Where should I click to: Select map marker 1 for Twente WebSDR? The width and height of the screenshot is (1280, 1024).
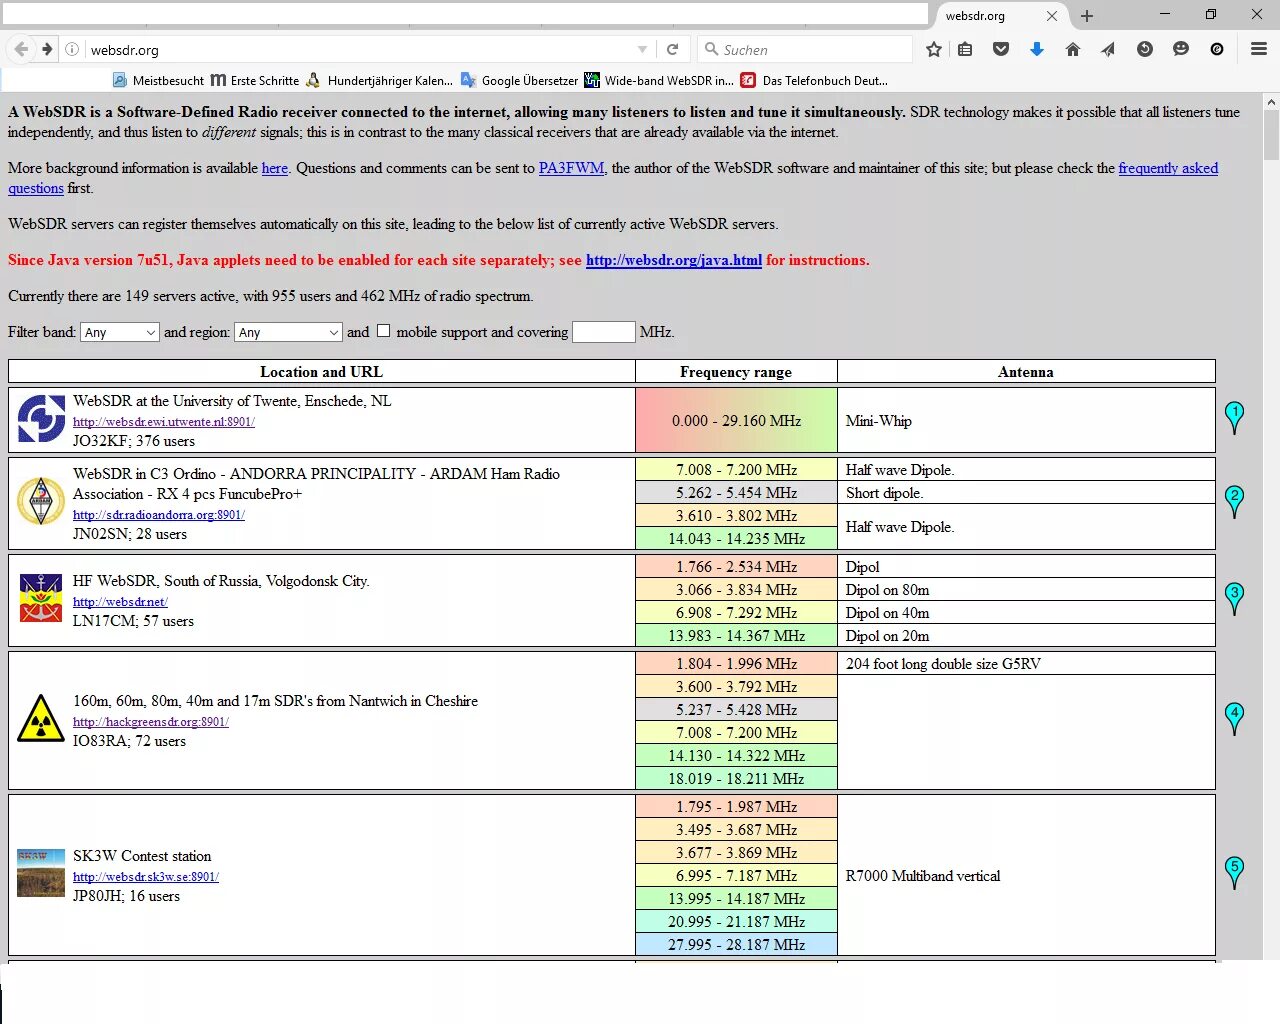pyautogui.click(x=1235, y=418)
